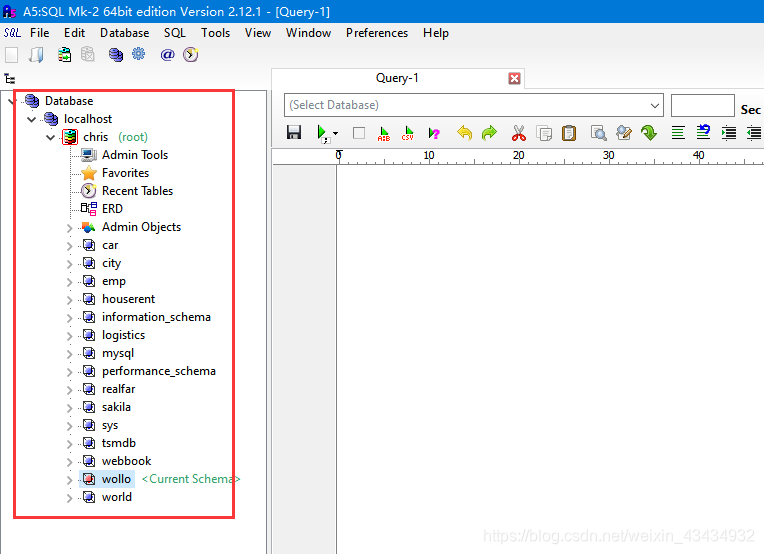764x554 pixels.
Task: Redo with the green arrow icon
Action: pos(489,133)
